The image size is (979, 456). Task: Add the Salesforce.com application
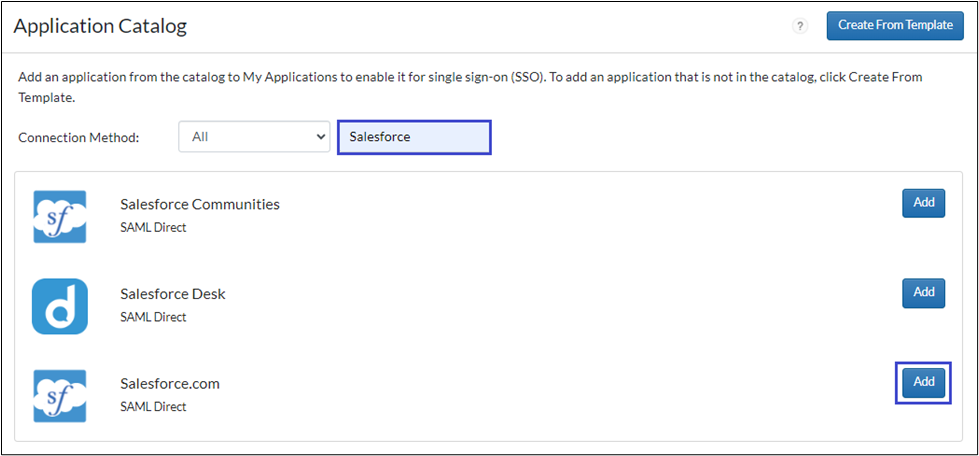coord(923,382)
